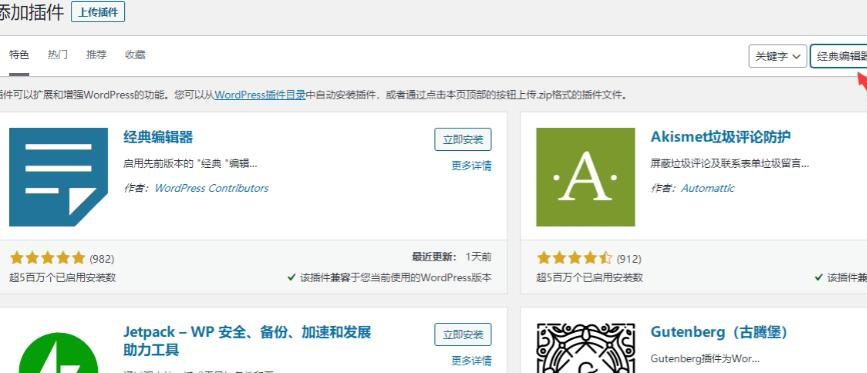Click the 上传插件 button

point(98,12)
